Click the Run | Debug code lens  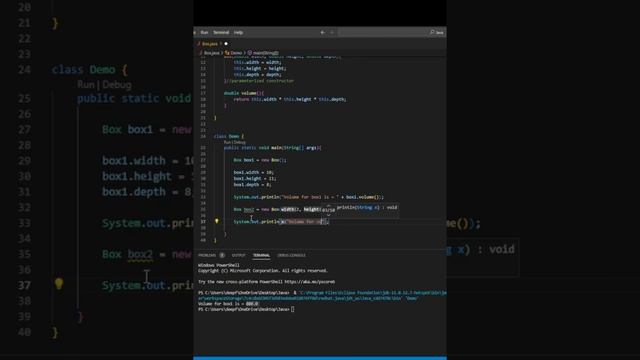235,142
